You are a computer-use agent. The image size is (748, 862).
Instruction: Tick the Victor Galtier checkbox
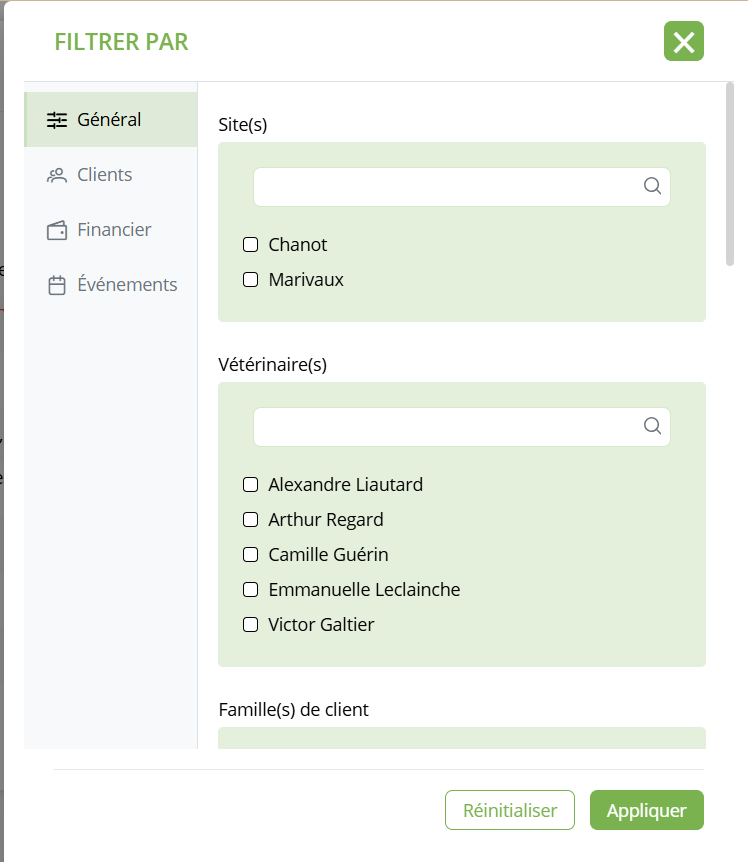[251, 625]
